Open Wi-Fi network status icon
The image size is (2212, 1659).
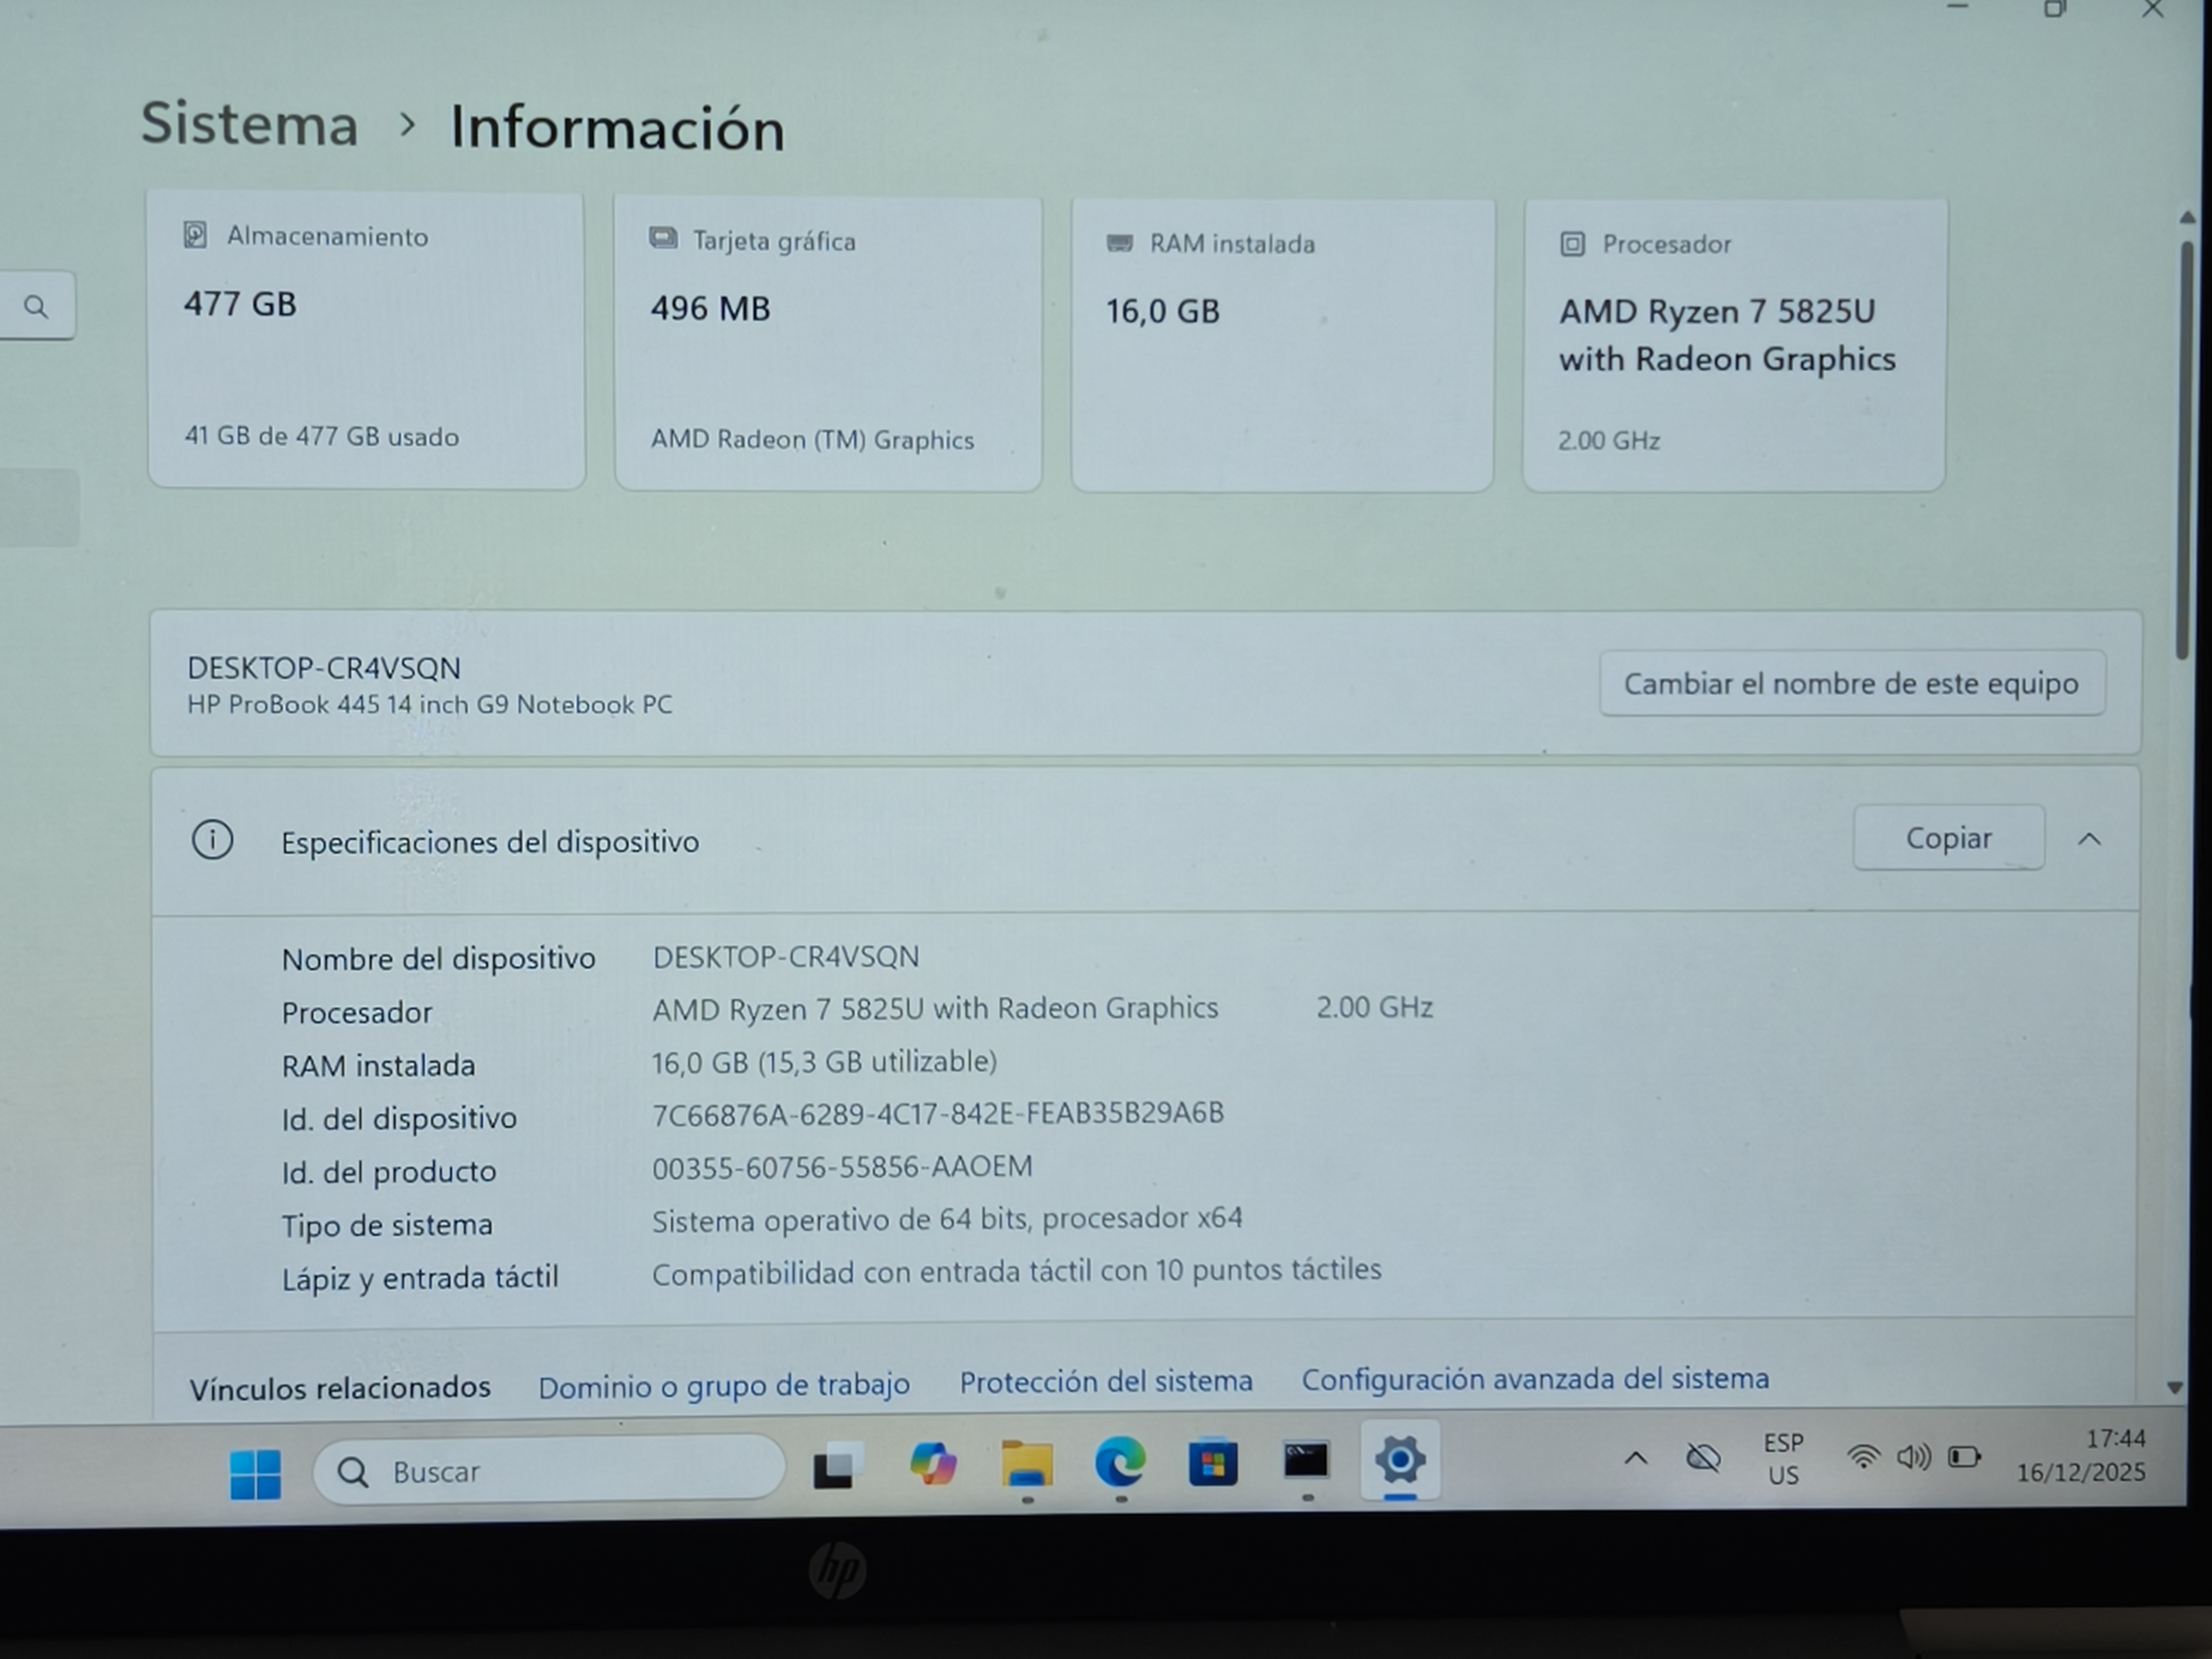pos(1862,1457)
